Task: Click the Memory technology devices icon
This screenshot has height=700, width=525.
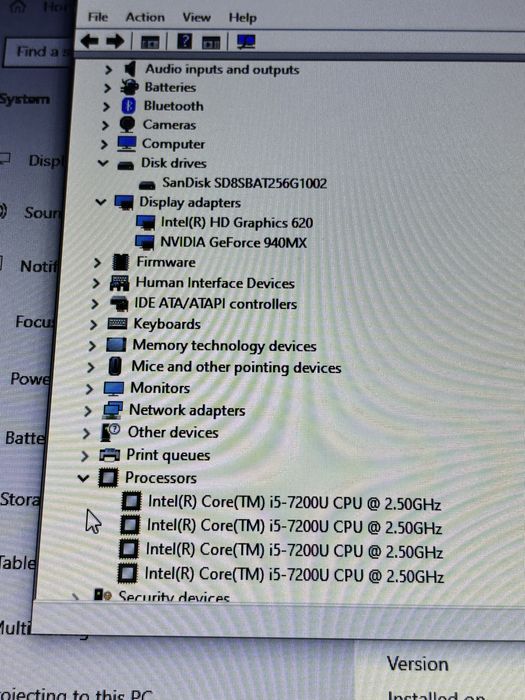Action: [116, 345]
